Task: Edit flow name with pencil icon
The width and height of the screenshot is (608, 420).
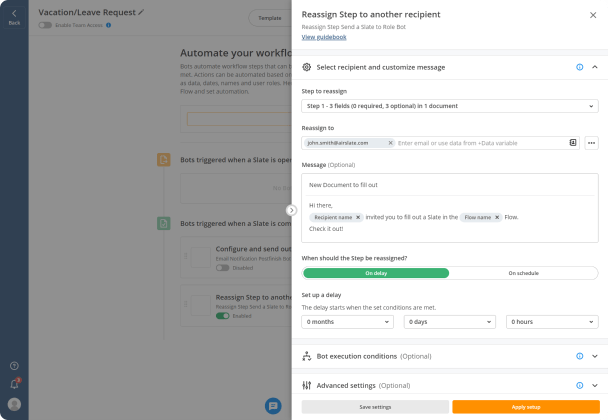Action: [x=141, y=12]
